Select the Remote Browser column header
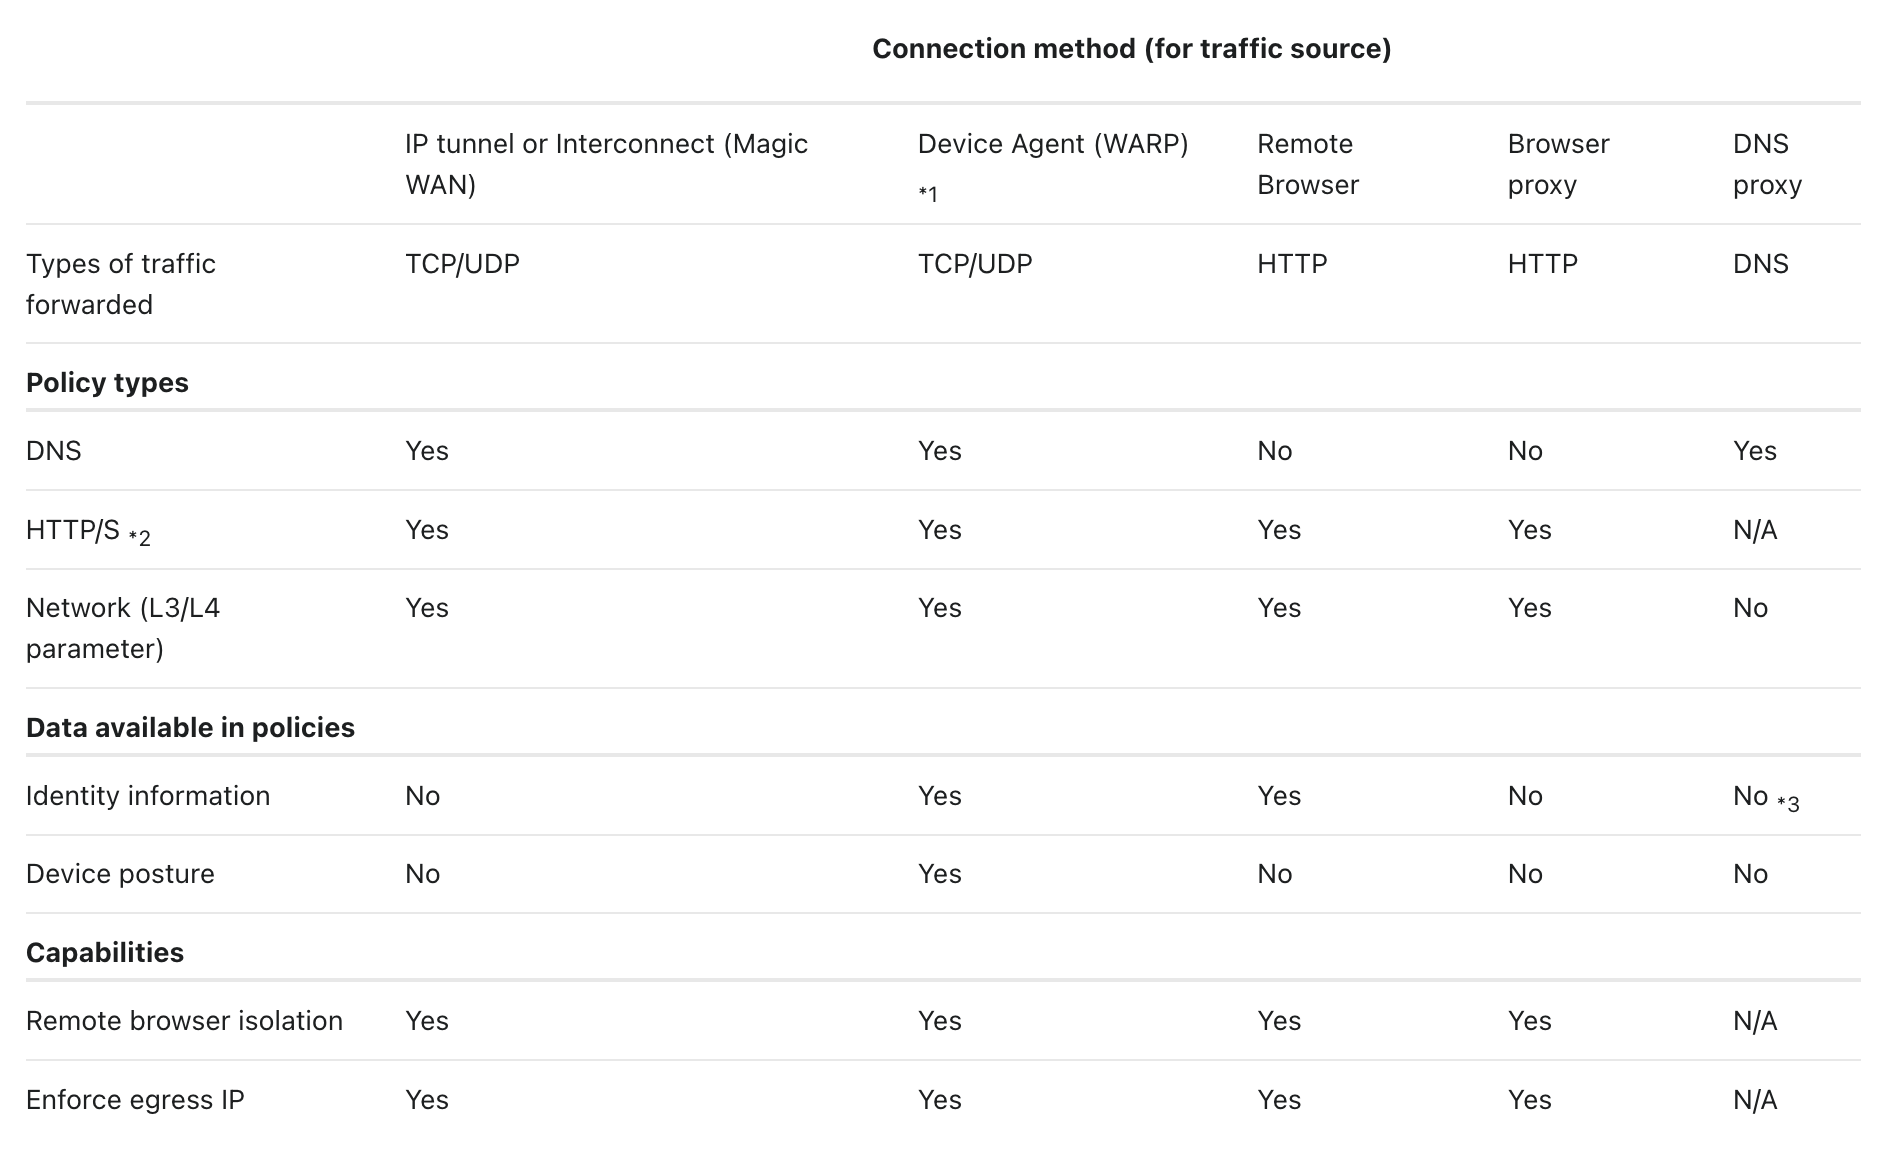The image size is (1890, 1164). tap(1307, 164)
